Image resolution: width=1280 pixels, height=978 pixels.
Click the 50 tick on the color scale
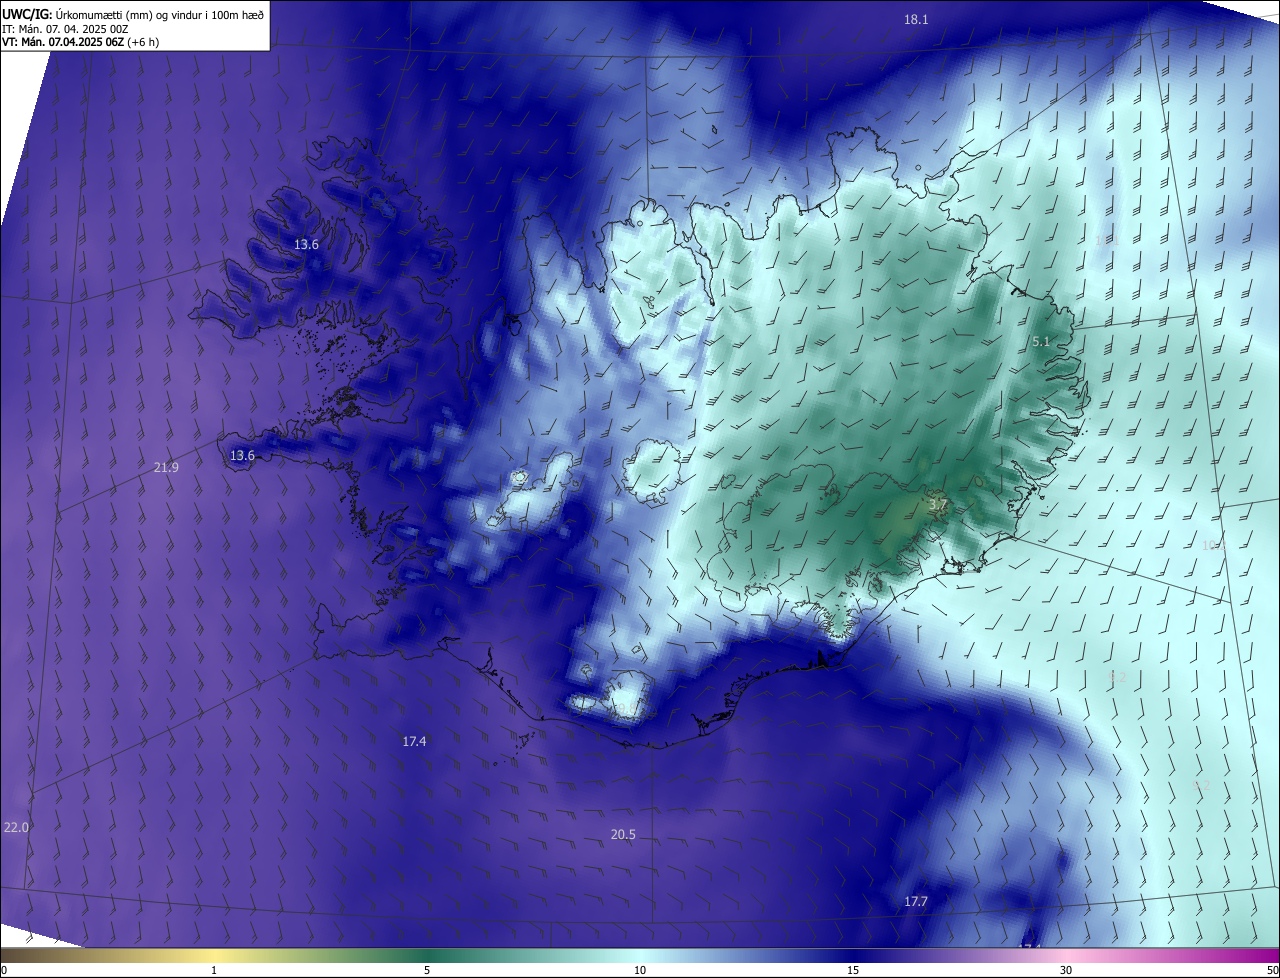[1272, 970]
